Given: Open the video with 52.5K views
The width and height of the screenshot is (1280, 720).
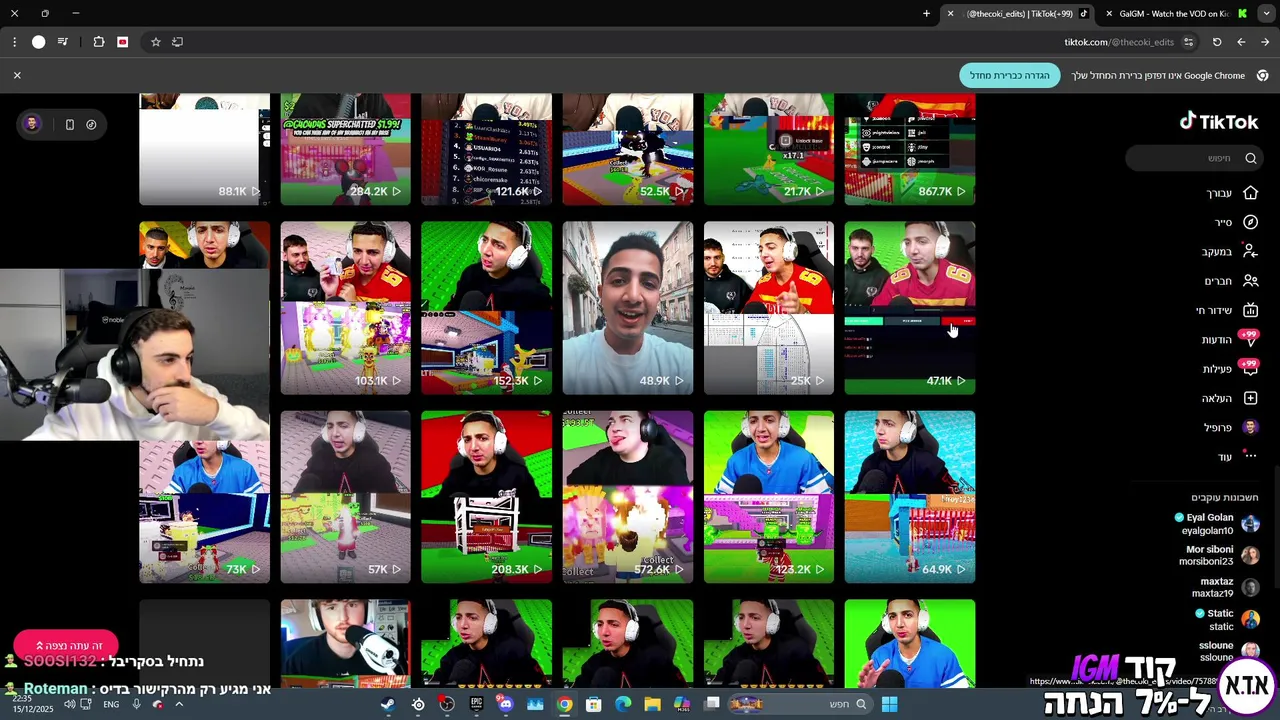Looking at the screenshot, I should (x=628, y=150).
